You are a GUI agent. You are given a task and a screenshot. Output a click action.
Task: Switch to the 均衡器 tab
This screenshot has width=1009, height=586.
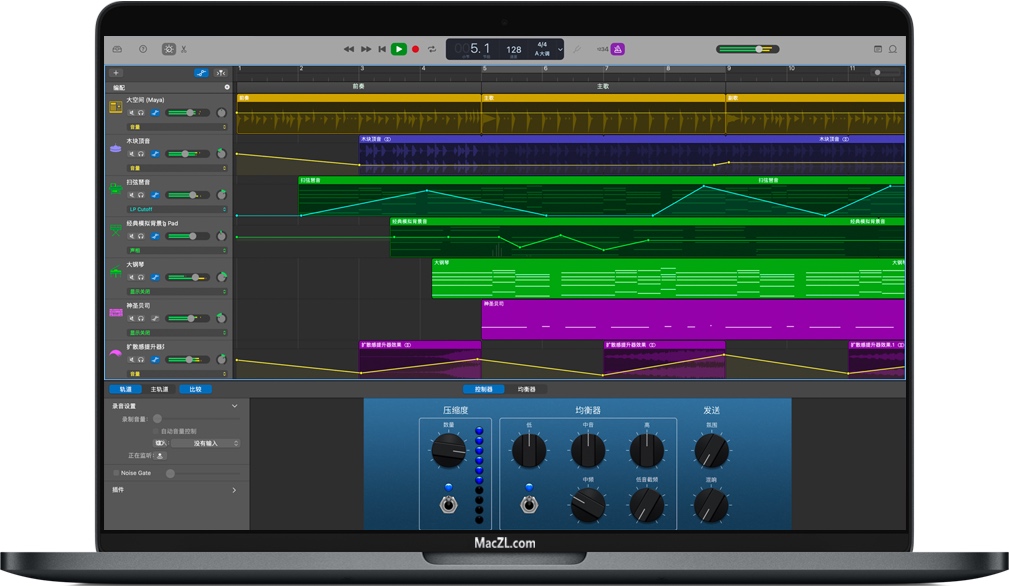(528, 389)
